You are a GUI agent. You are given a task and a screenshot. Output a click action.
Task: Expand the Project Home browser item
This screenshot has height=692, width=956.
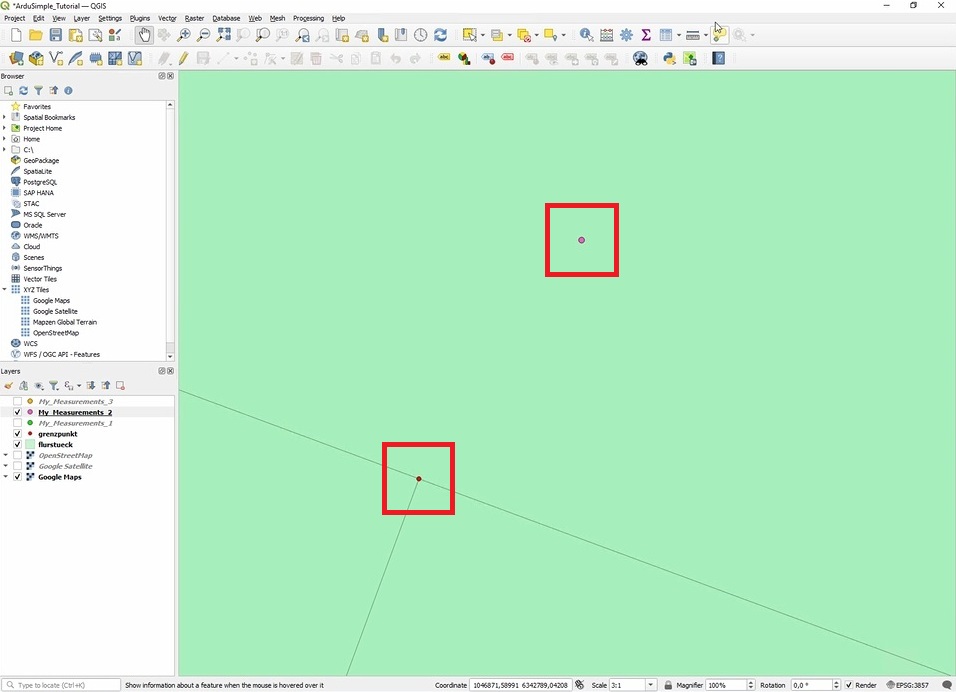5,128
